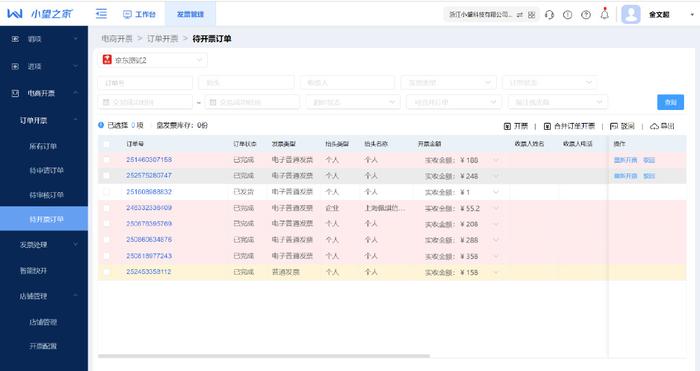Click calendar icon in end date field

pos(213,102)
